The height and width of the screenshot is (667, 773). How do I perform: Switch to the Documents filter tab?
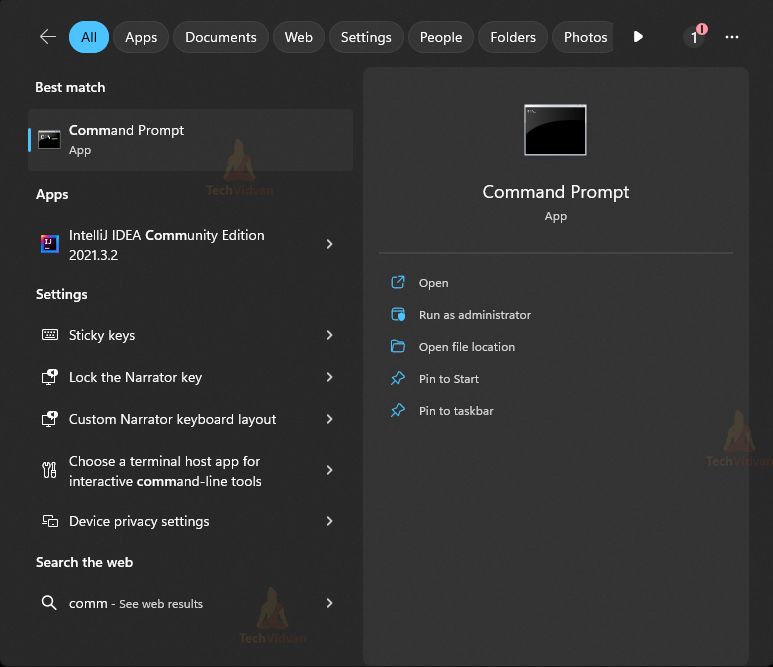[220, 37]
